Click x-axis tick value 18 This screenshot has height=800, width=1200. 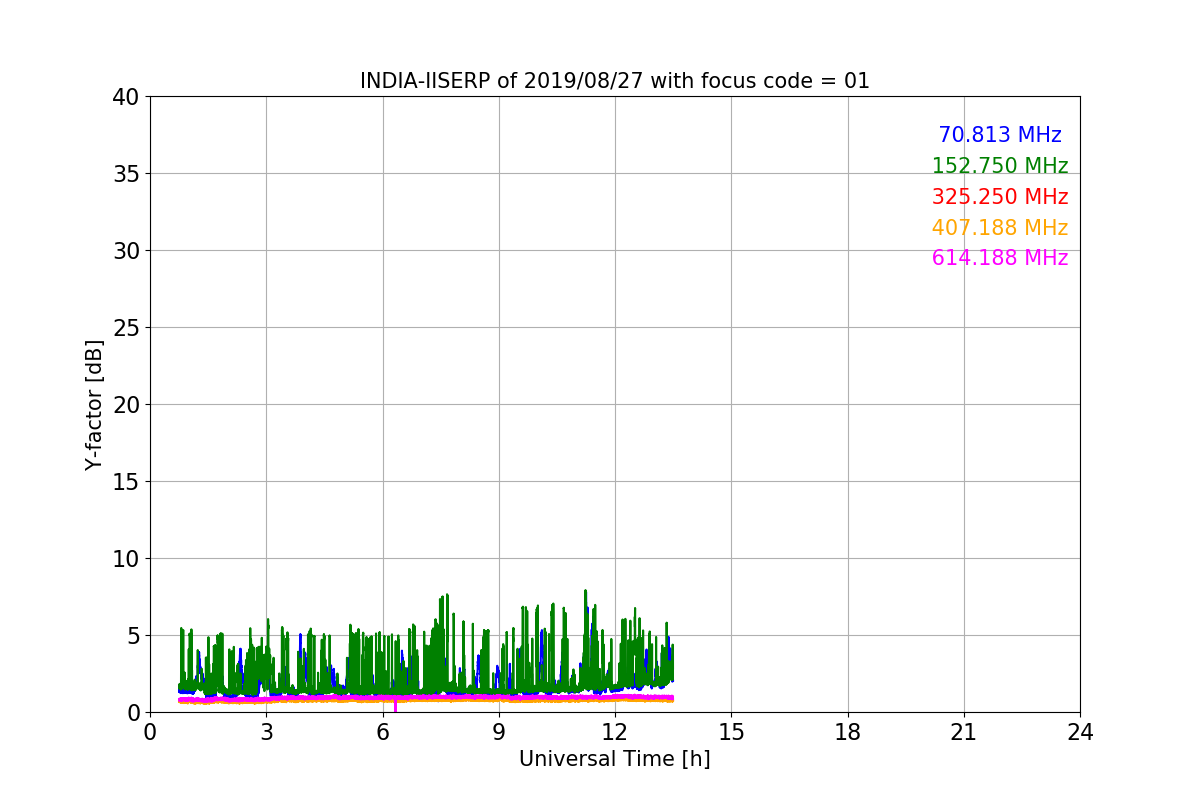coord(848,732)
